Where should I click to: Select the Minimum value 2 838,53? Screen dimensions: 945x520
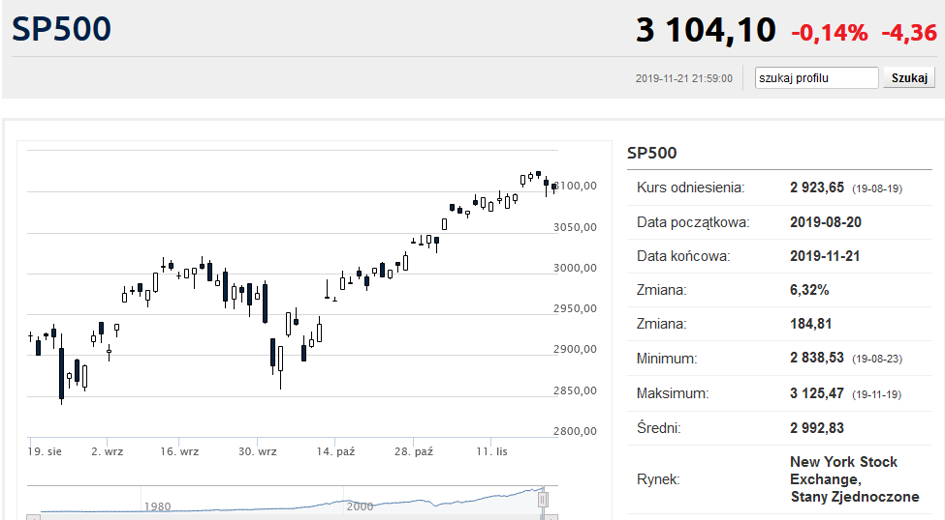click(x=817, y=358)
